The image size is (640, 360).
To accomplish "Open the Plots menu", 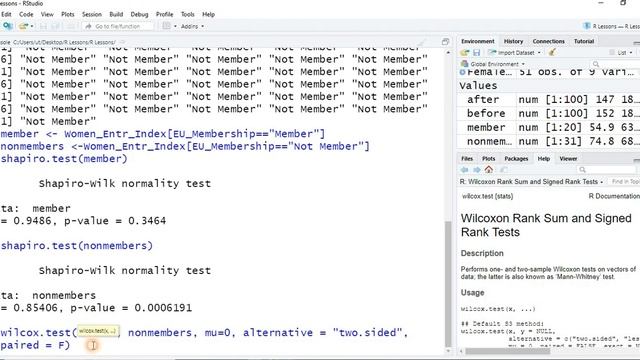I will tap(68, 14).
